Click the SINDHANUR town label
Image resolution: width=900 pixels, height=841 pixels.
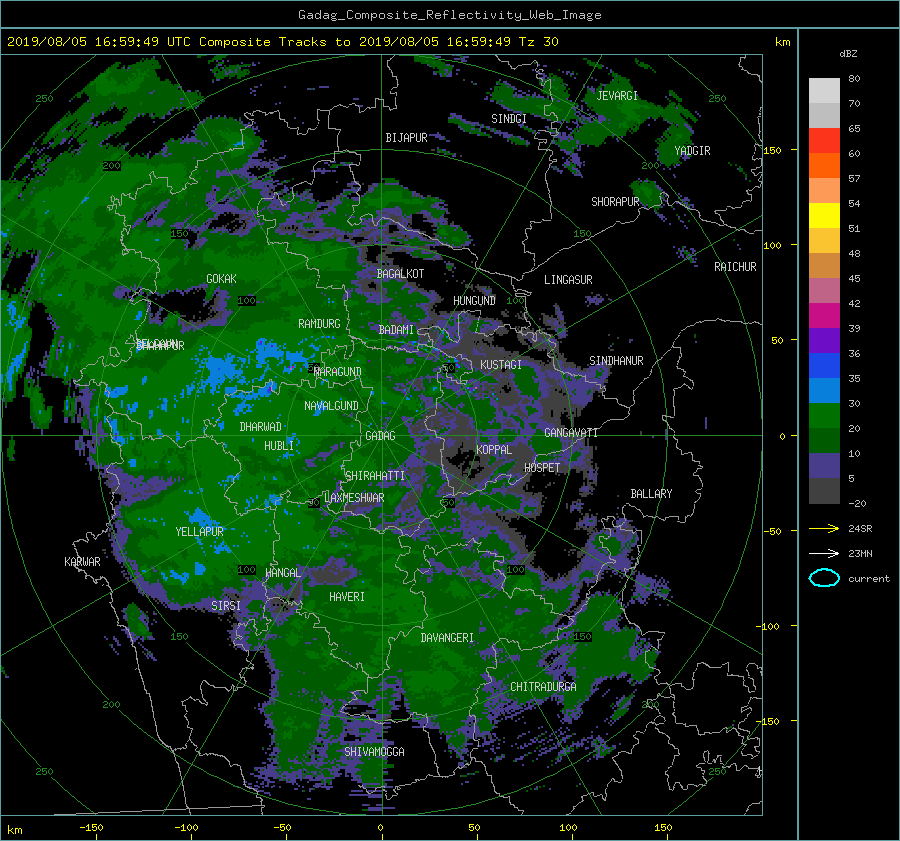[616, 361]
